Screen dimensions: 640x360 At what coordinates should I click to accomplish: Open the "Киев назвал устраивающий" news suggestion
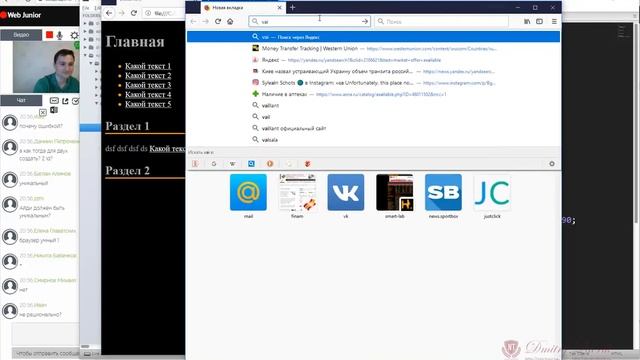pos(373,71)
